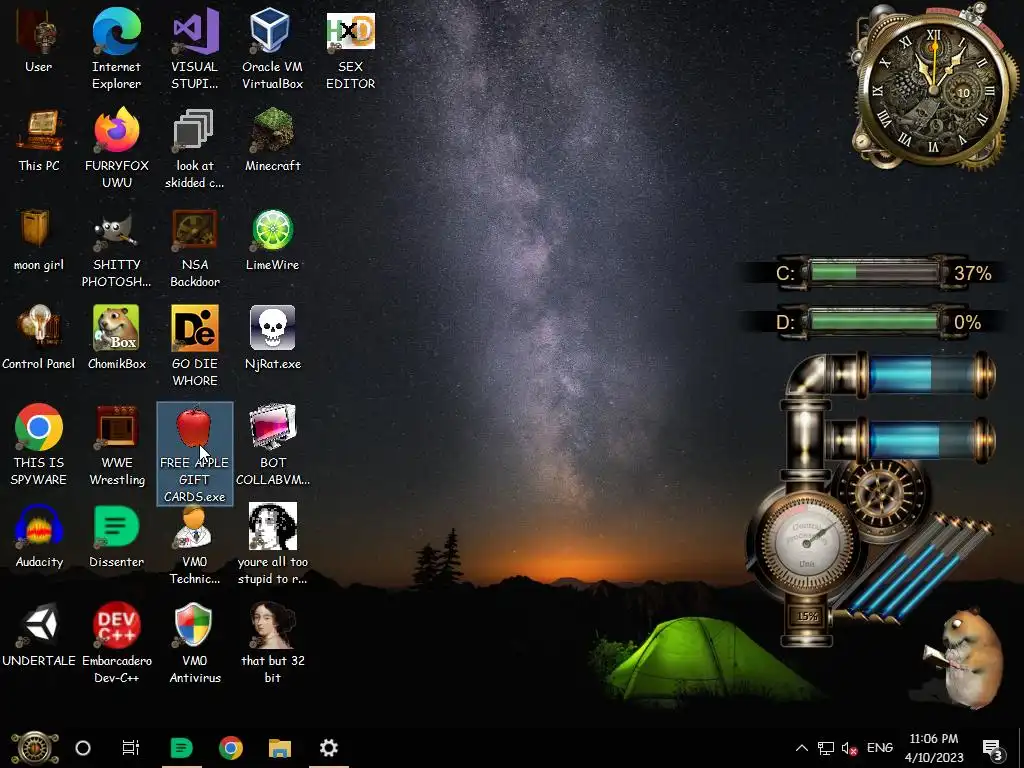Image resolution: width=1024 pixels, height=768 pixels.
Task: Click the muted volume tray icon
Action: (x=850, y=748)
